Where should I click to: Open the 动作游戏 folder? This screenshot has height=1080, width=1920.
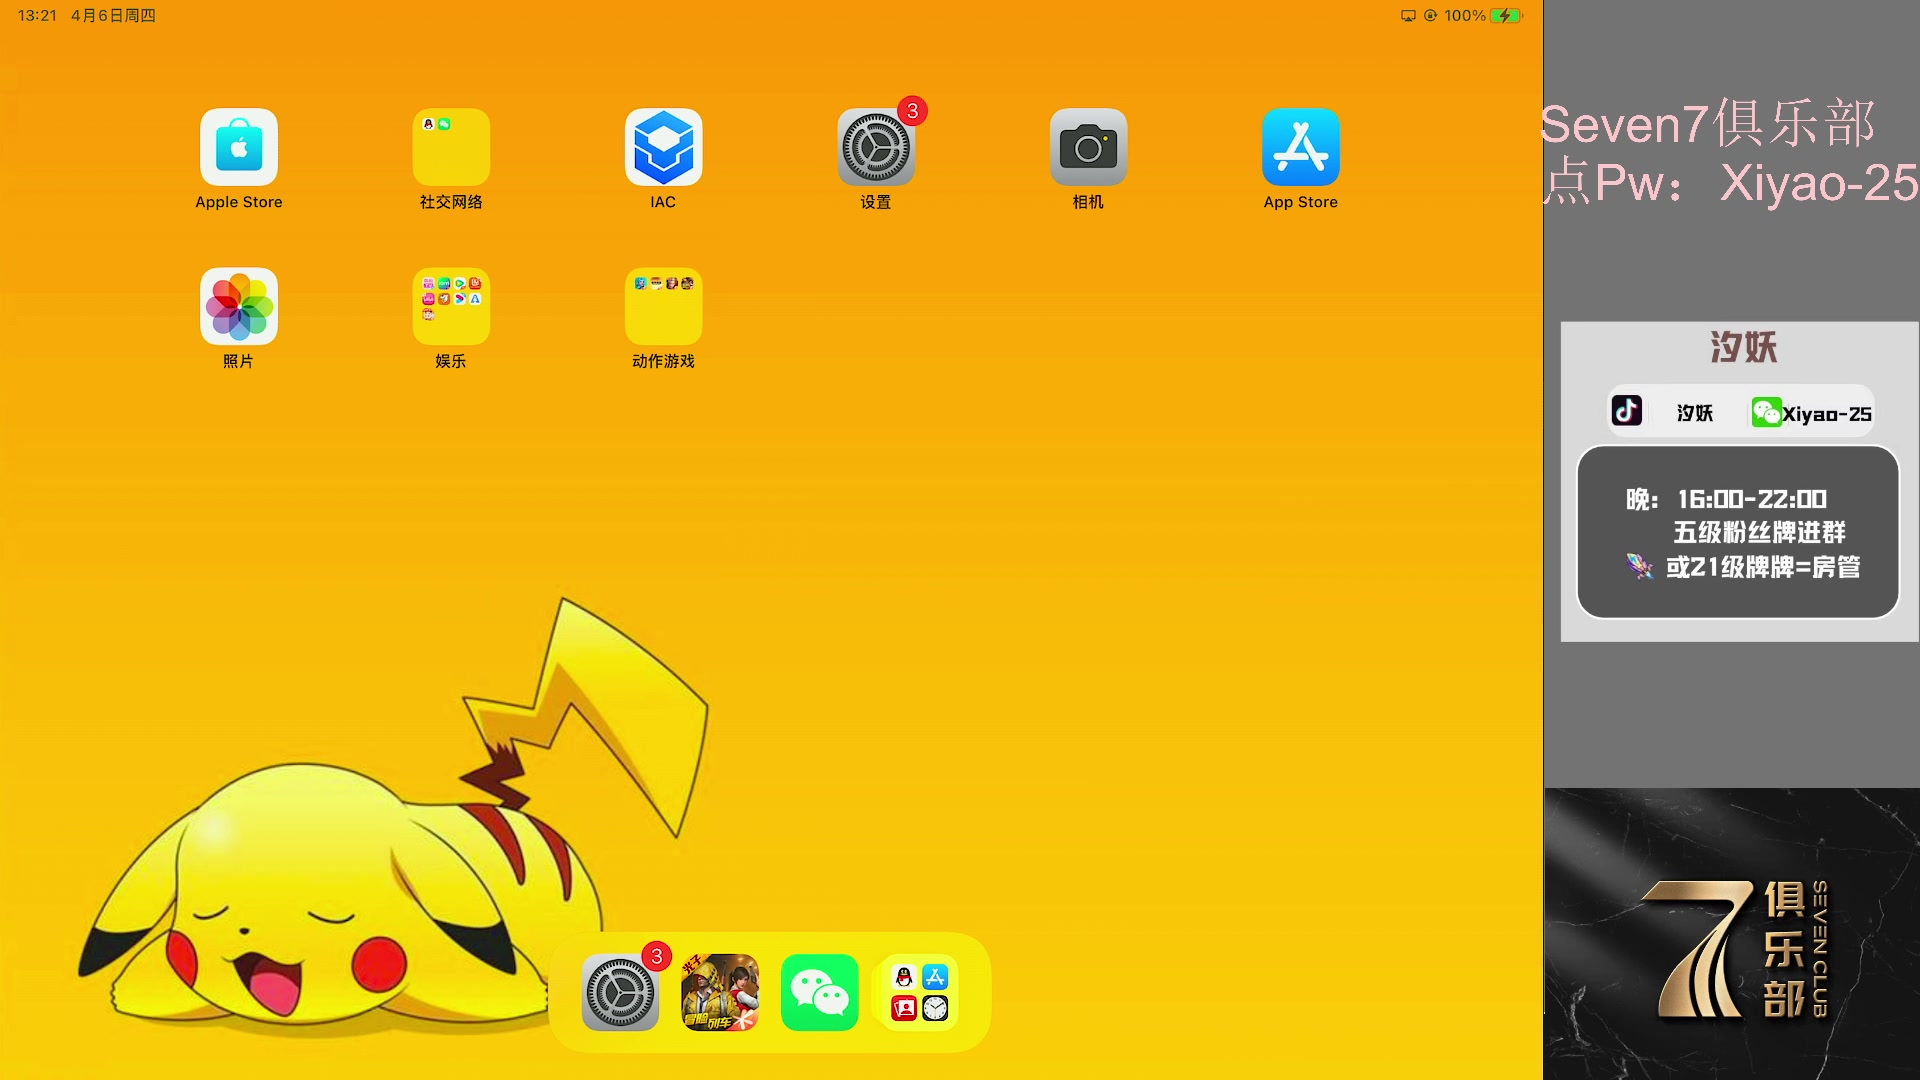coord(663,306)
